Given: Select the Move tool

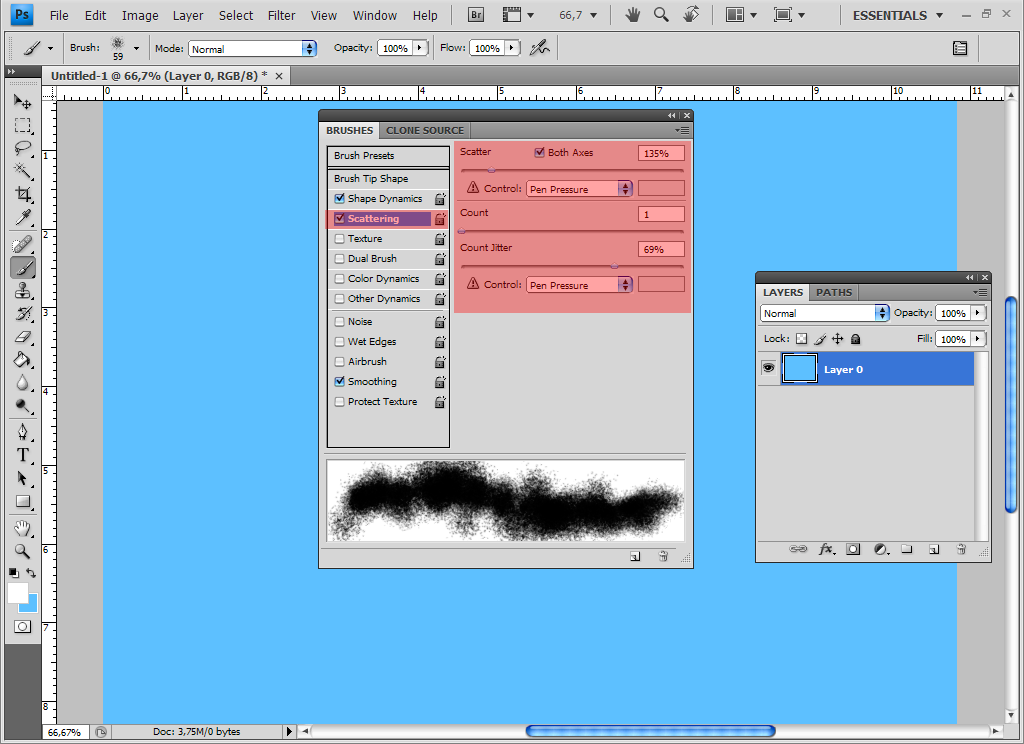Looking at the screenshot, I should [x=22, y=101].
